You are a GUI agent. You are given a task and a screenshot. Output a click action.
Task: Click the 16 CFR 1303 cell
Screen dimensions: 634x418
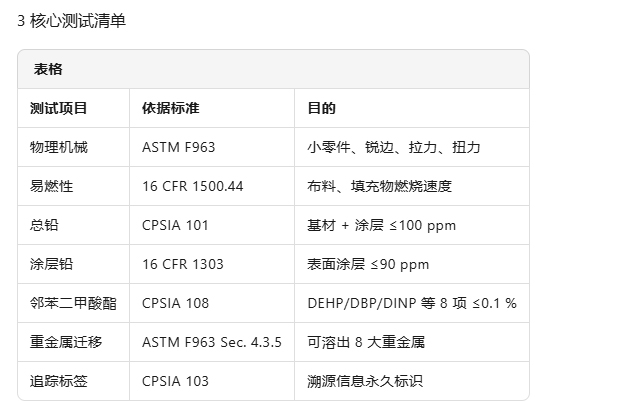point(182,264)
